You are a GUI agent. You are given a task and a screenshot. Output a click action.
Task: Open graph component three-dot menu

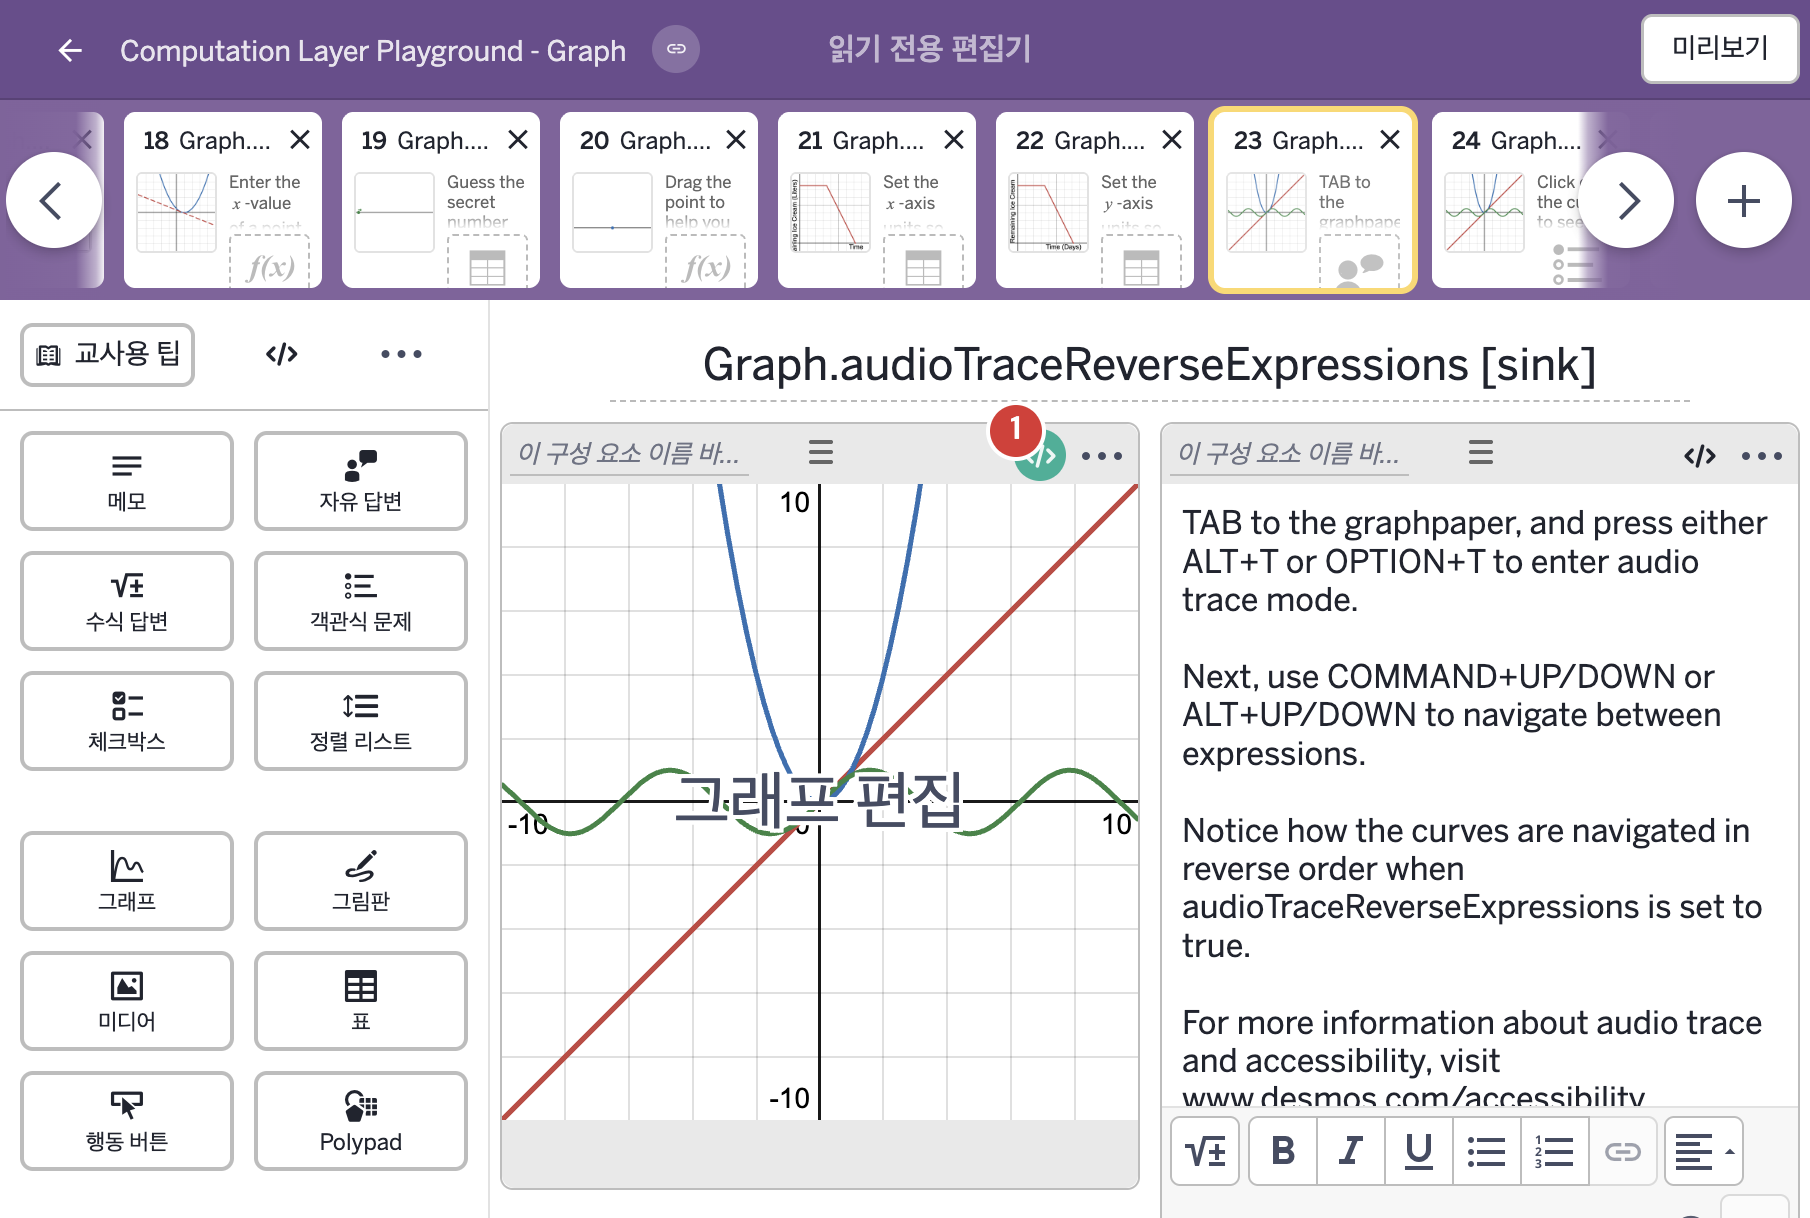click(x=1102, y=456)
